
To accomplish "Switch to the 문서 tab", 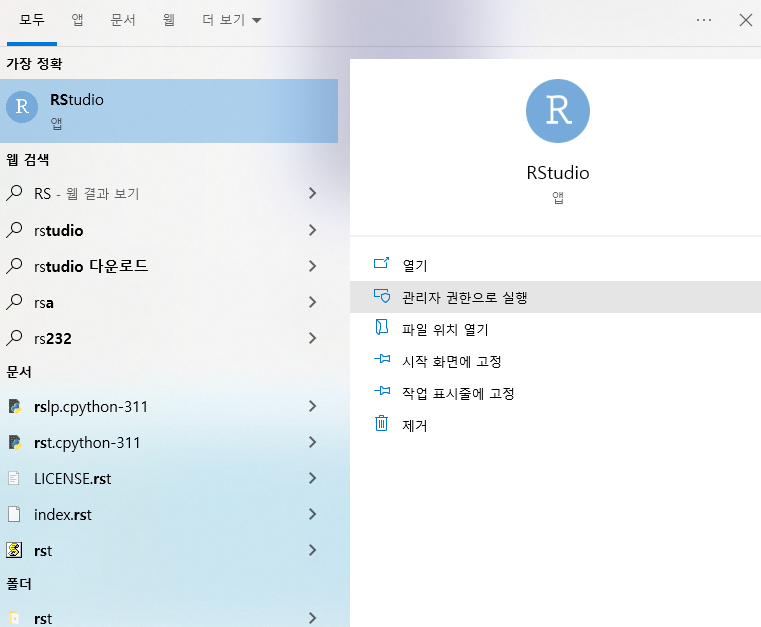I will point(123,20).
